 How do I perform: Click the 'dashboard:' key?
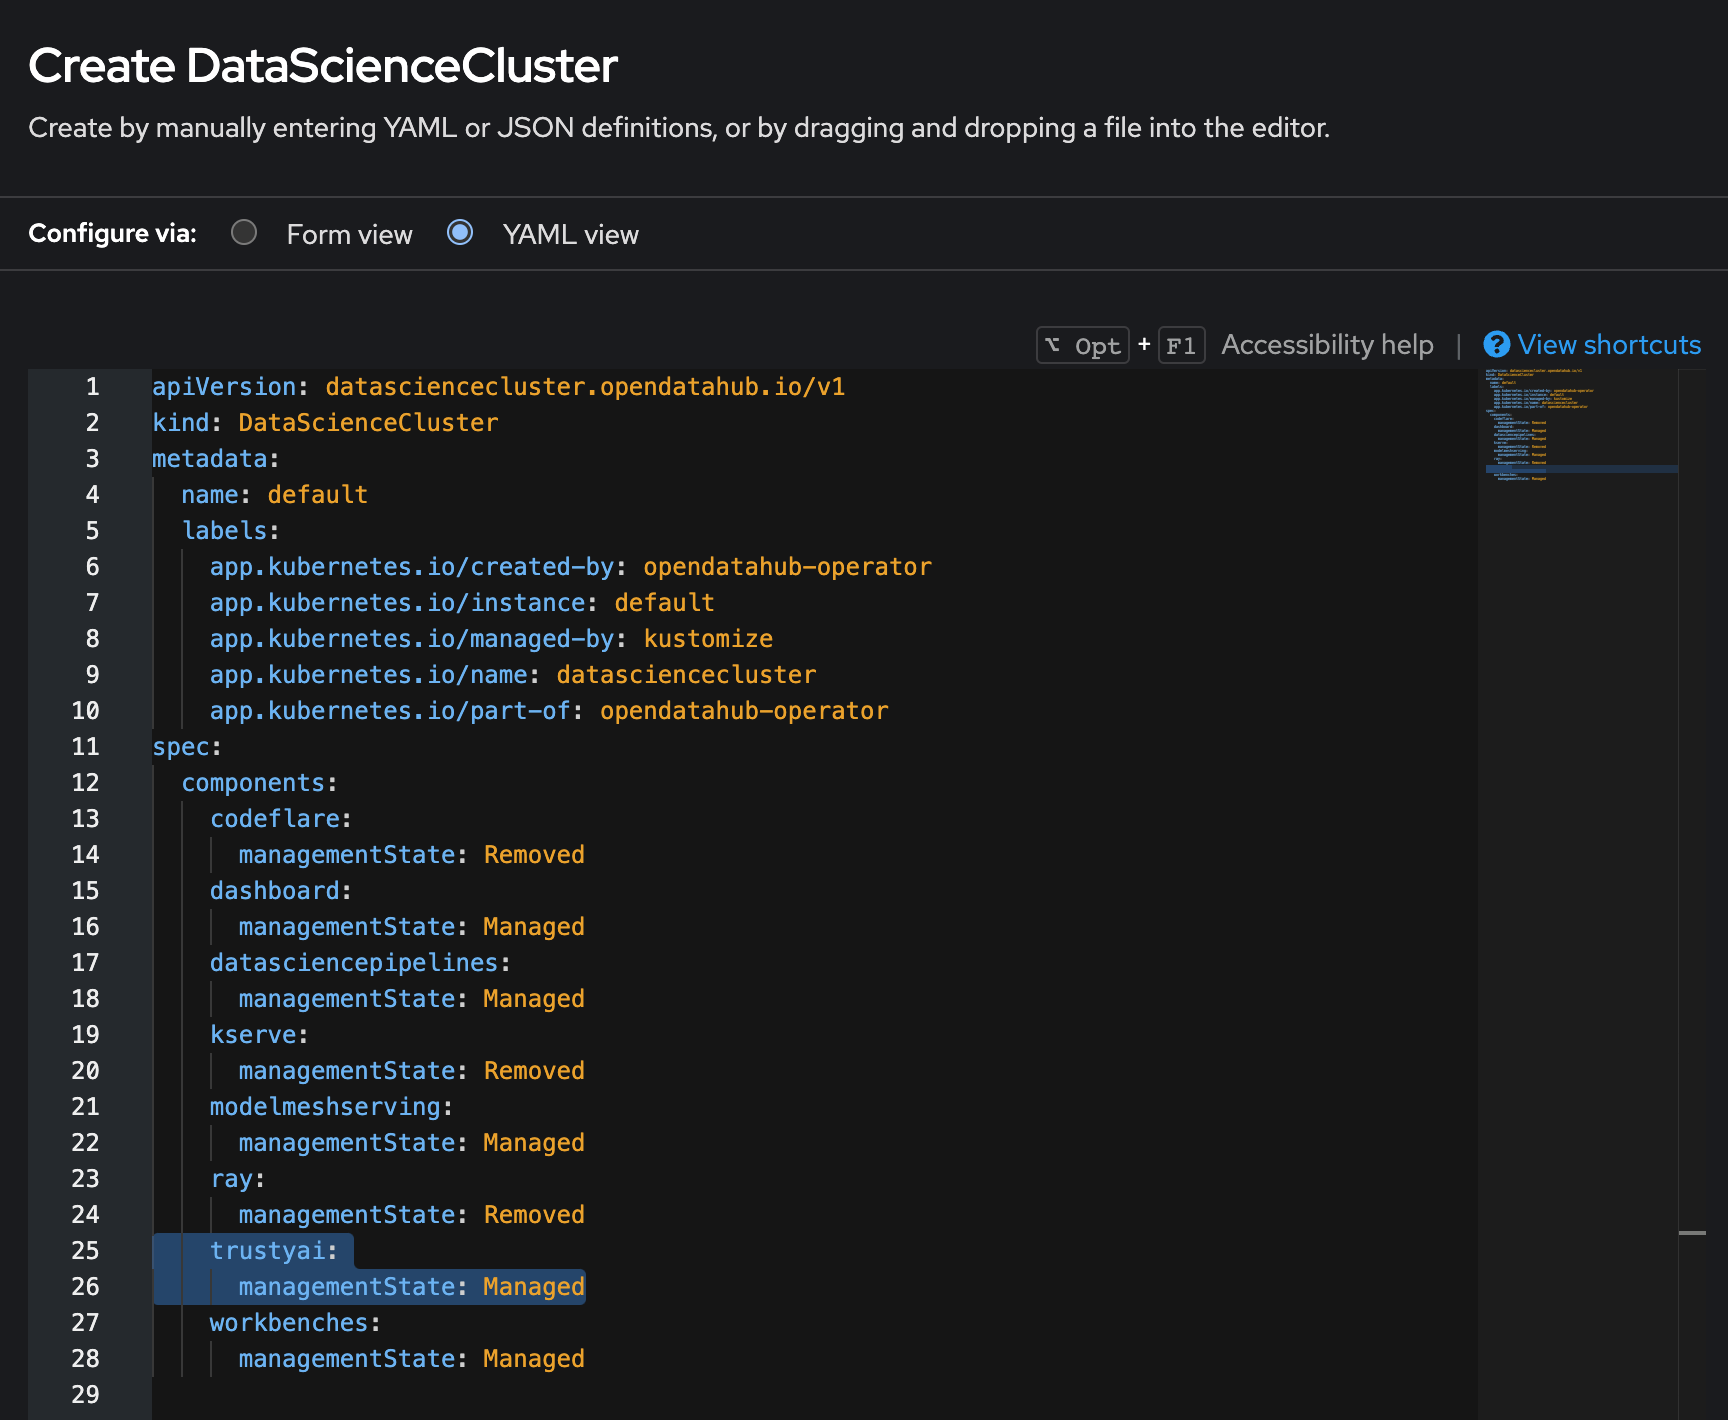[x=281, y=891]
